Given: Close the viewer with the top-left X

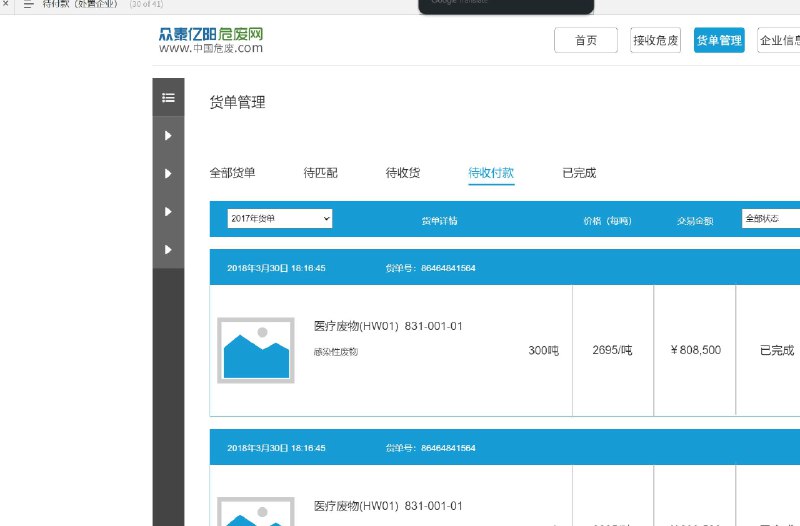Looking at the screenshot, I should pos(6,3).
